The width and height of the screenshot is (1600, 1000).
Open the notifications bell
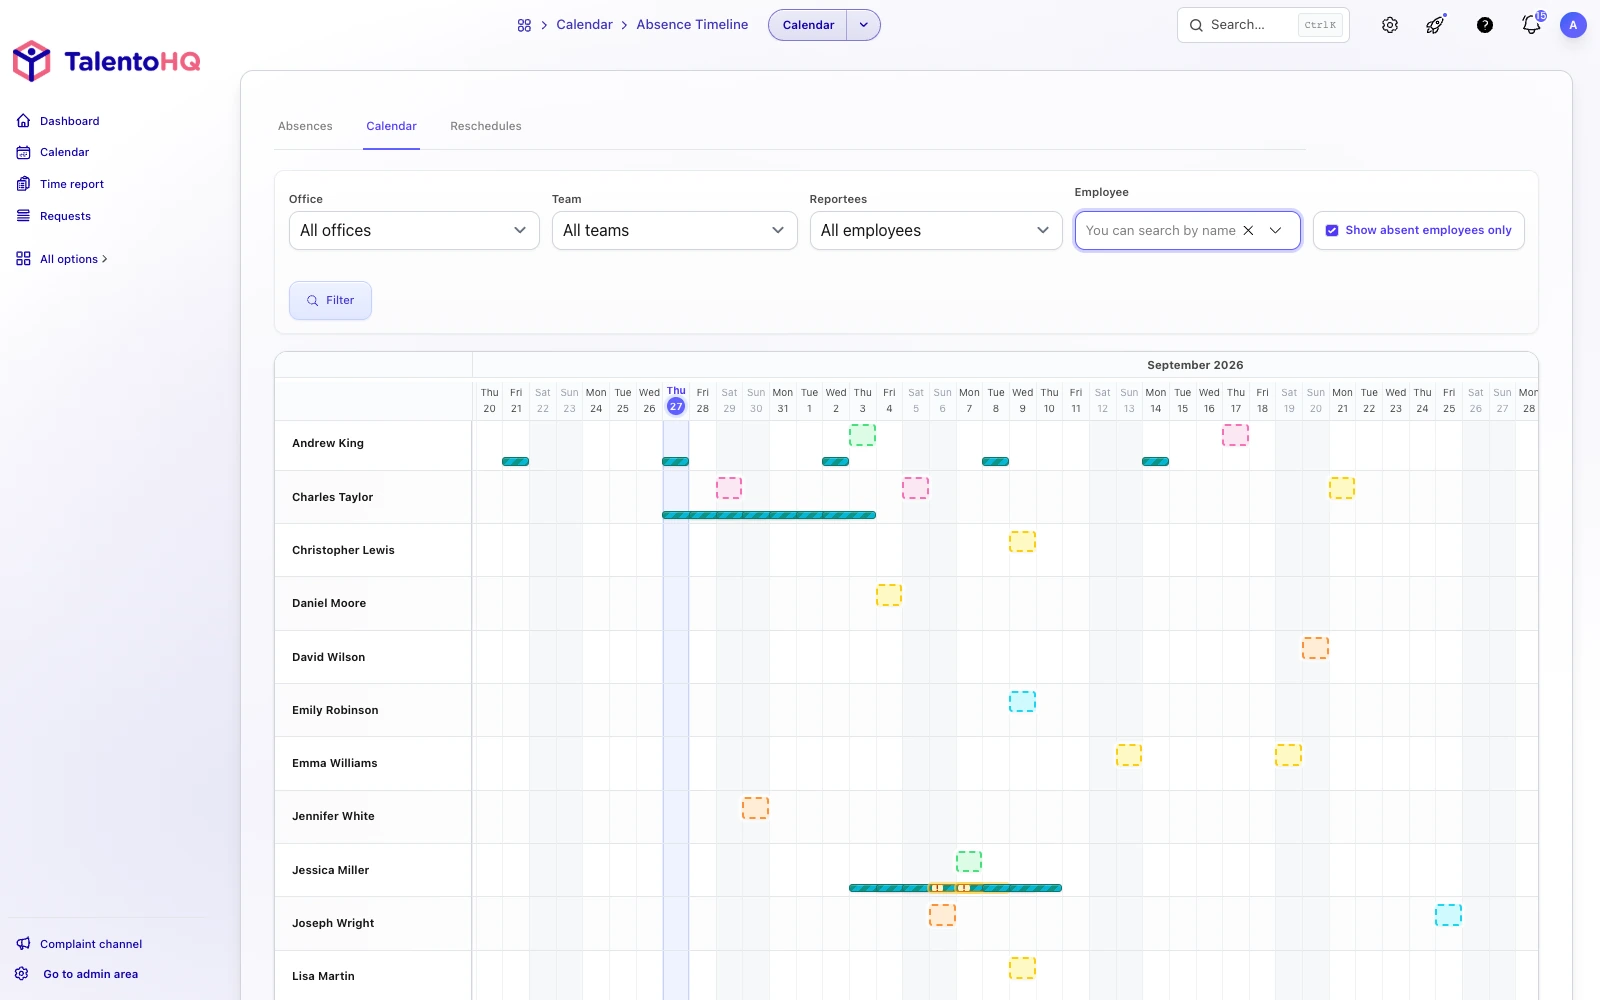click(x=1531, y=25)
